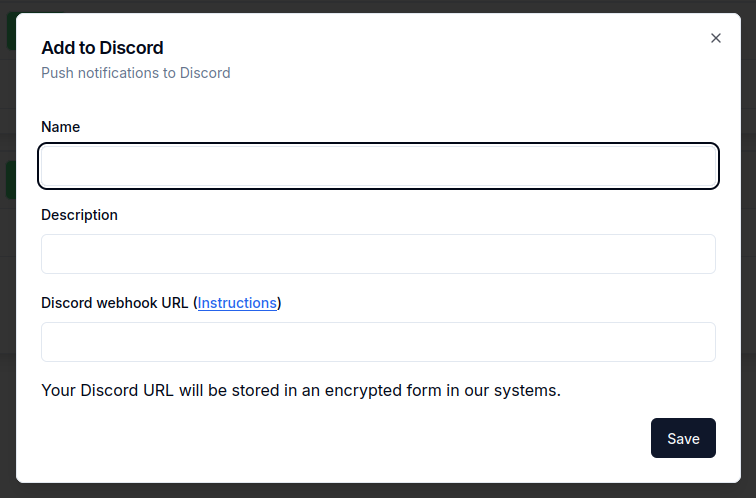Click the lower green element at left edge

pyautogui.click(x=9, y=180)
